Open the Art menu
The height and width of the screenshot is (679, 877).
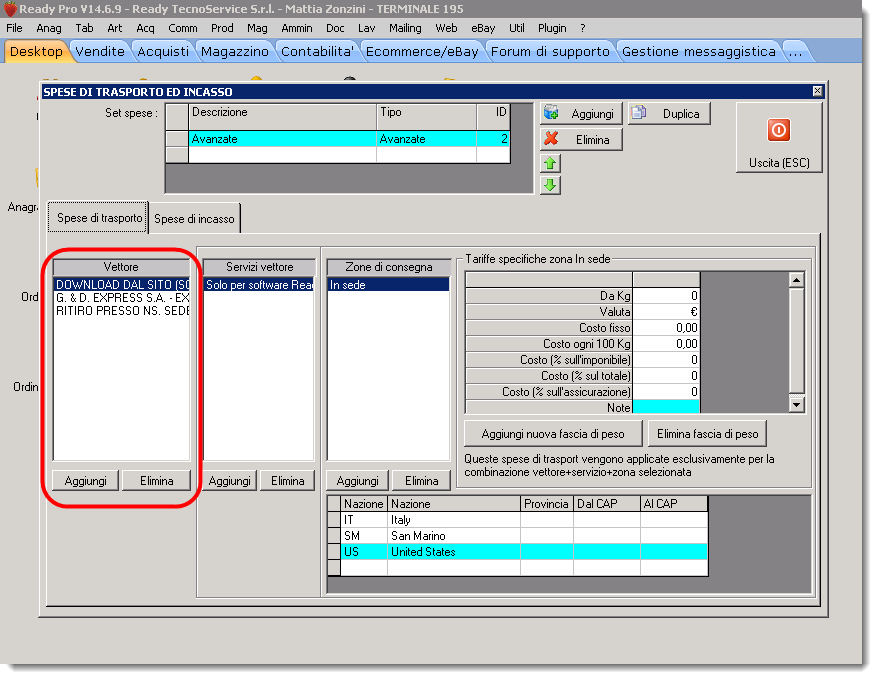pos(115,28)
